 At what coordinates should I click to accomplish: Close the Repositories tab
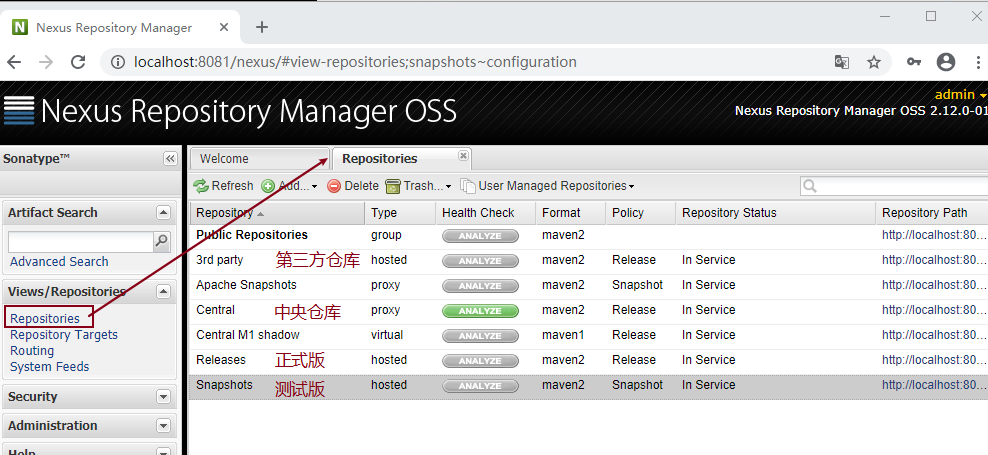(x=463, y=155)
